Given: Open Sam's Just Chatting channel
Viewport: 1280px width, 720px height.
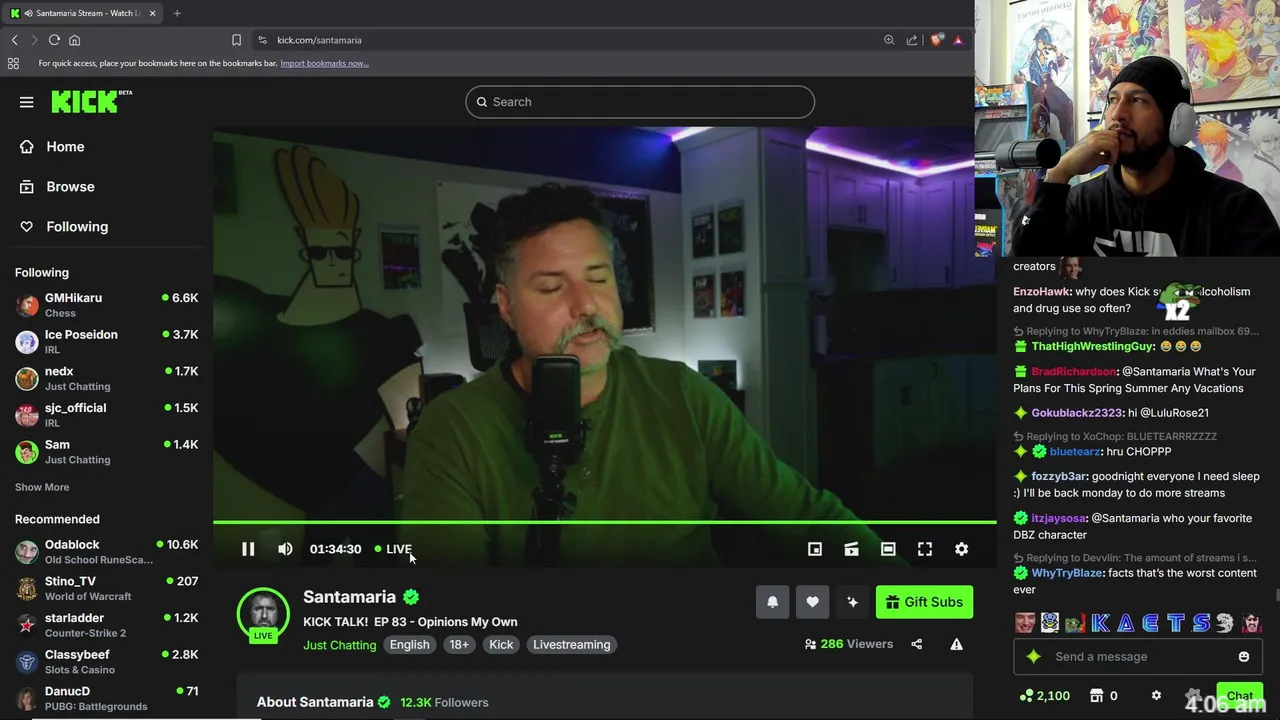Looking at the screenshot, I should (106, 452).
